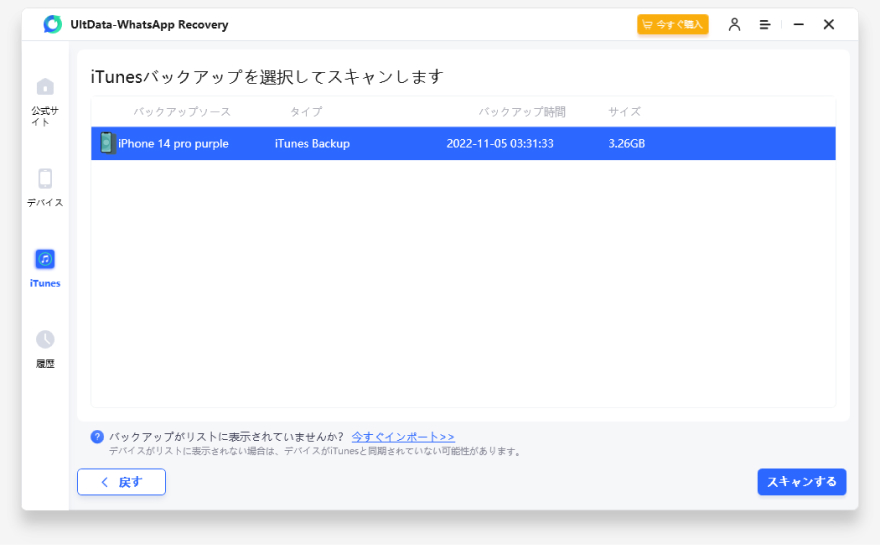
Task: Click the iPhone device icon in backup row
Action: 107,143
